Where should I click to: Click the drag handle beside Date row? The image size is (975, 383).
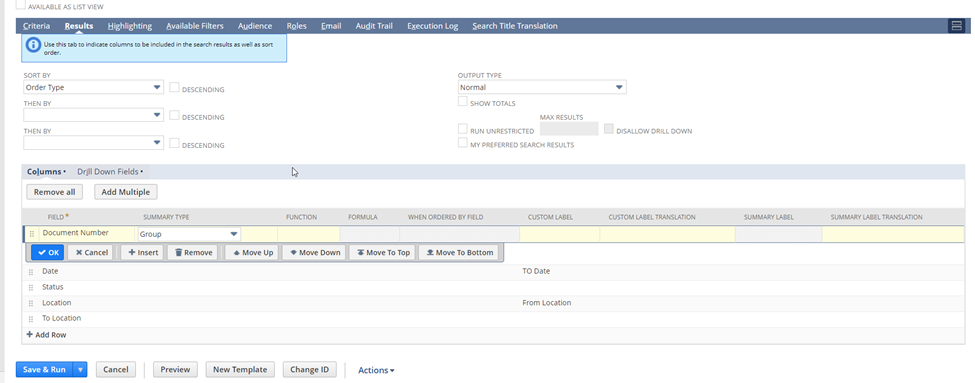pyautogui.click(x=29, y=272)
